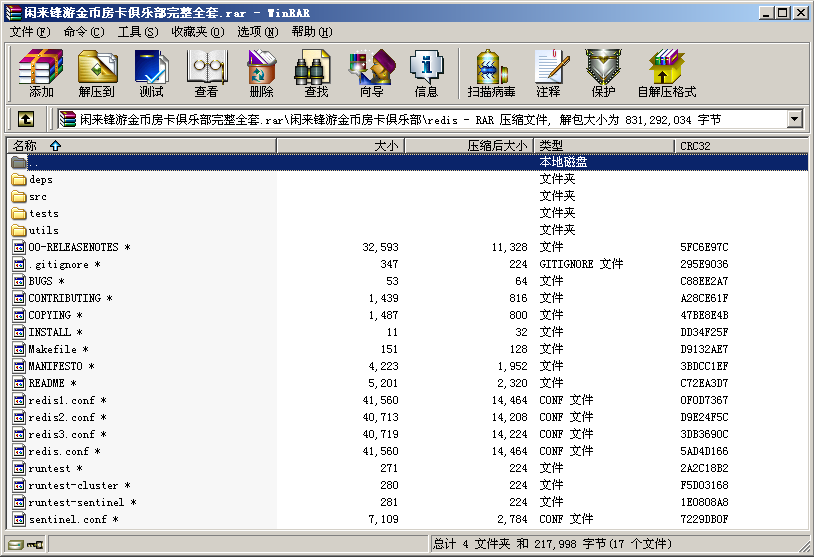Viewport: 814px width, 557px height.
Task: Expand the archive path dropdown arrow
Action: [795, 119]
